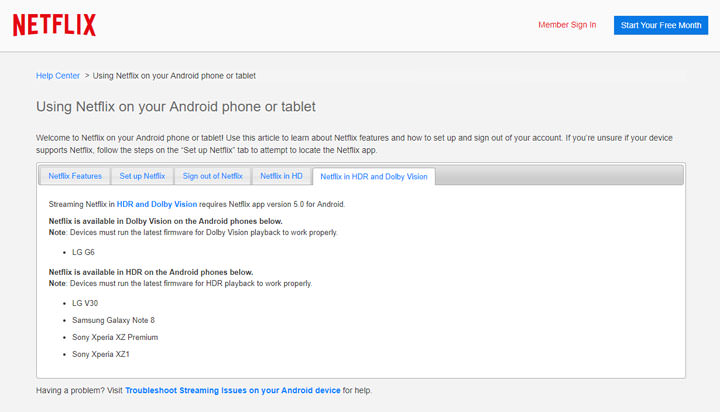720x412 pixels.
Task: Click the page's main title heading
Action: pyautogui.click(x=182, y=106)
